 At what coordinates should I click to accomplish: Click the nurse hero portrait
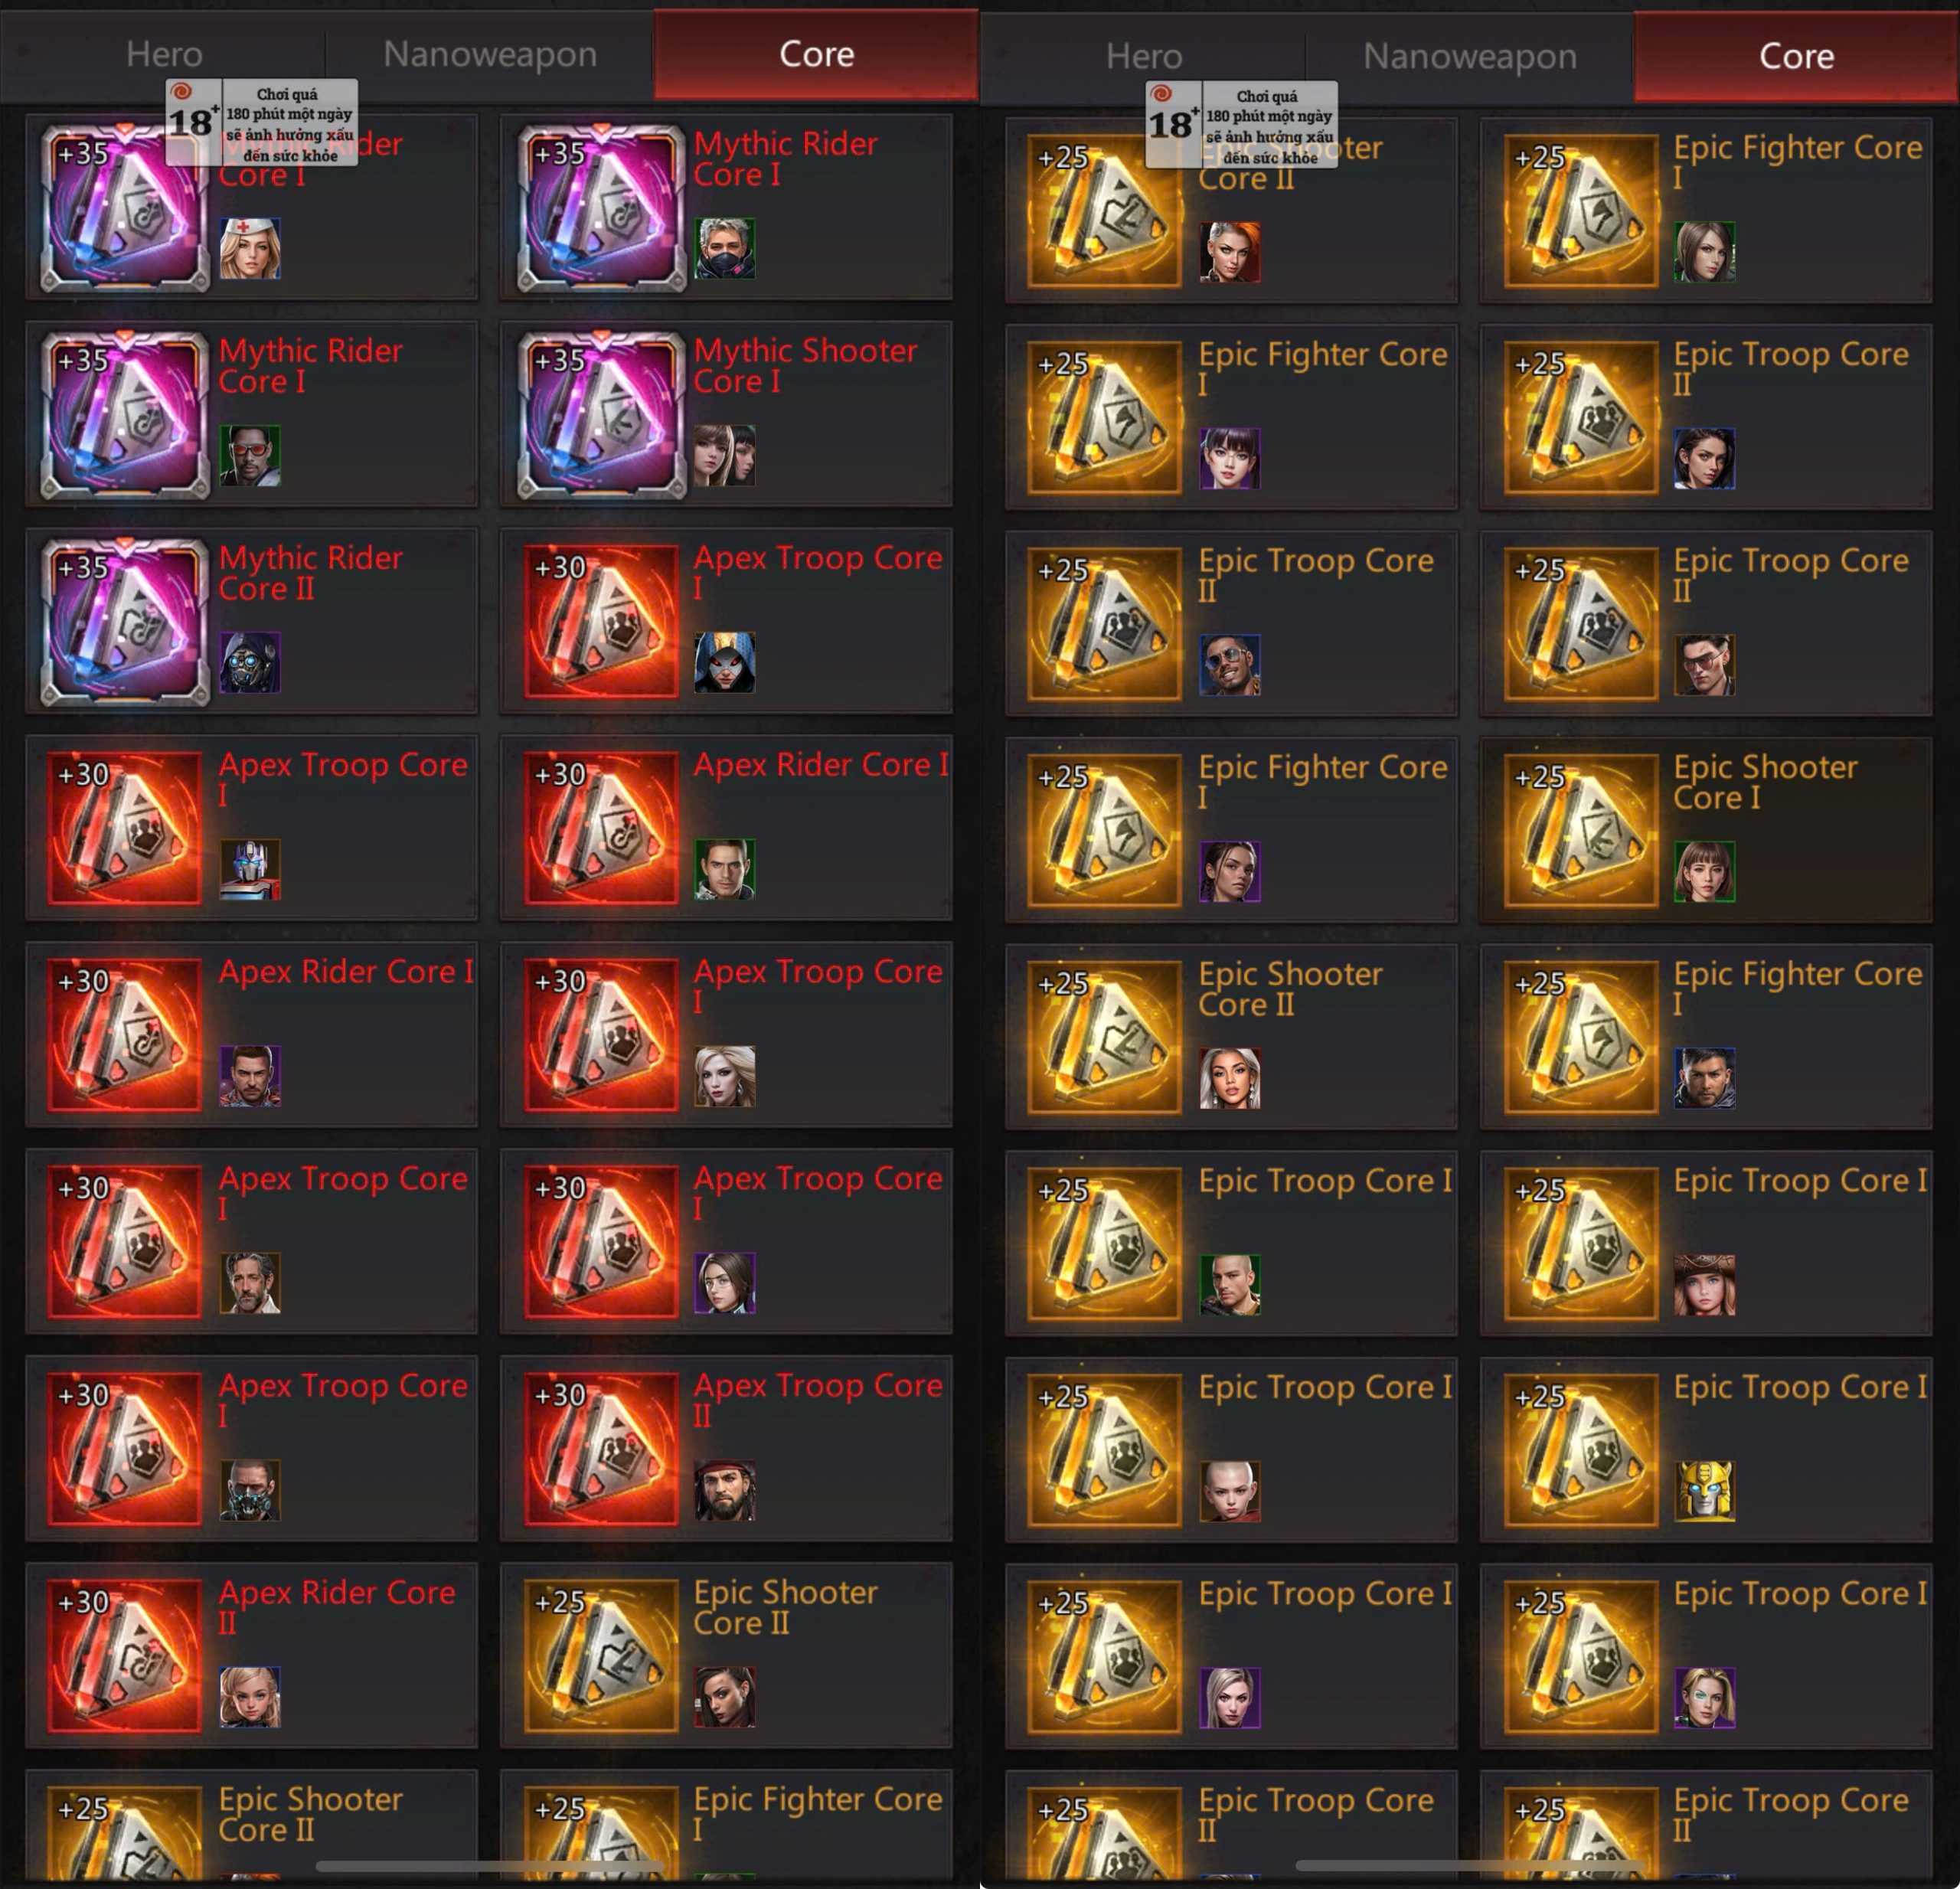pos(250,248)
